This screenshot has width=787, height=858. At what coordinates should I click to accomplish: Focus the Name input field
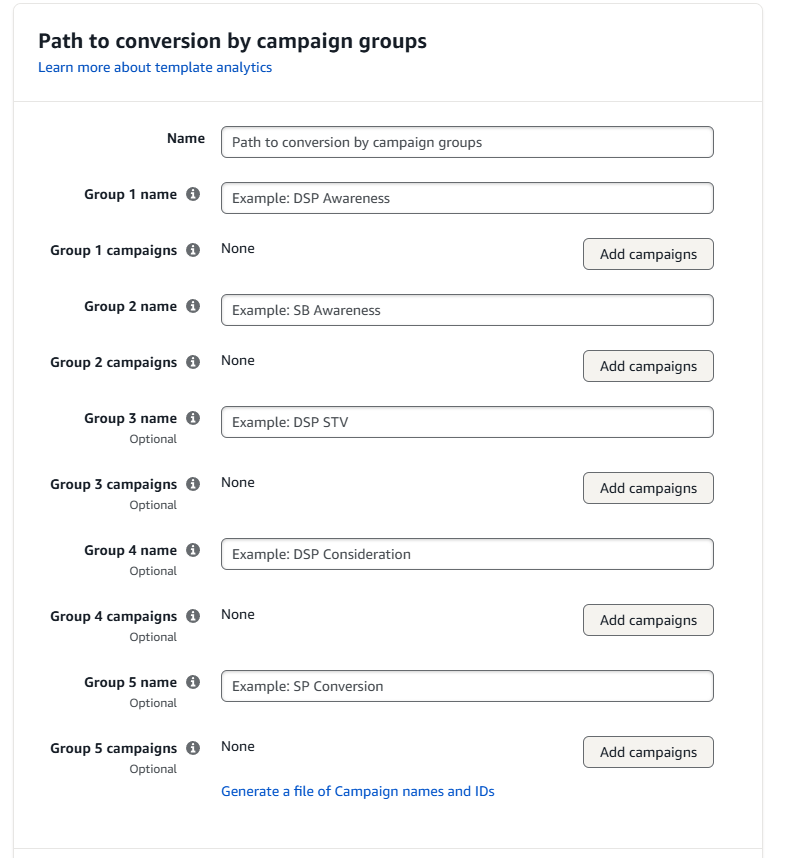coord(467,142)
